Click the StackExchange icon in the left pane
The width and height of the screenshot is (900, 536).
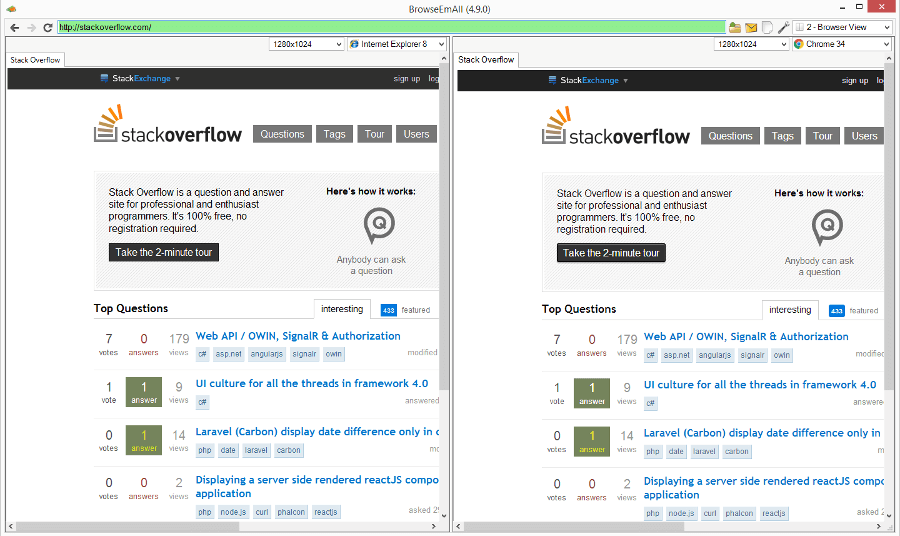pyautogui.click(x=104, y=78)
